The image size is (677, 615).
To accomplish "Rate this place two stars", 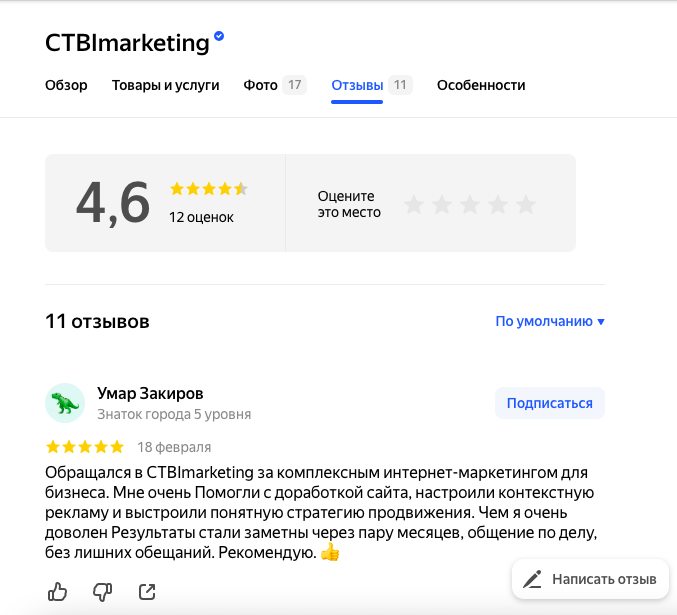I will [x=442, y=204].
